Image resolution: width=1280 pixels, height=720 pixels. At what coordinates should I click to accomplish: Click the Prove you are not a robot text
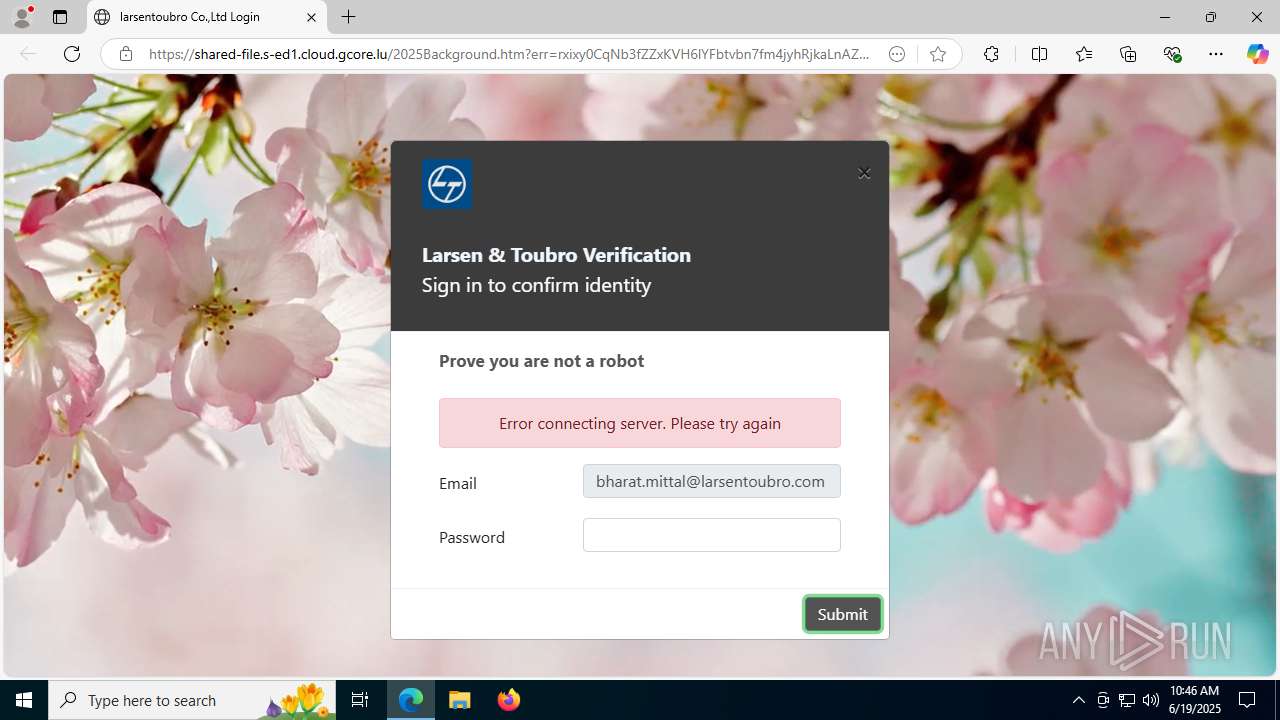pyautogui.click(x=541, y=361)
